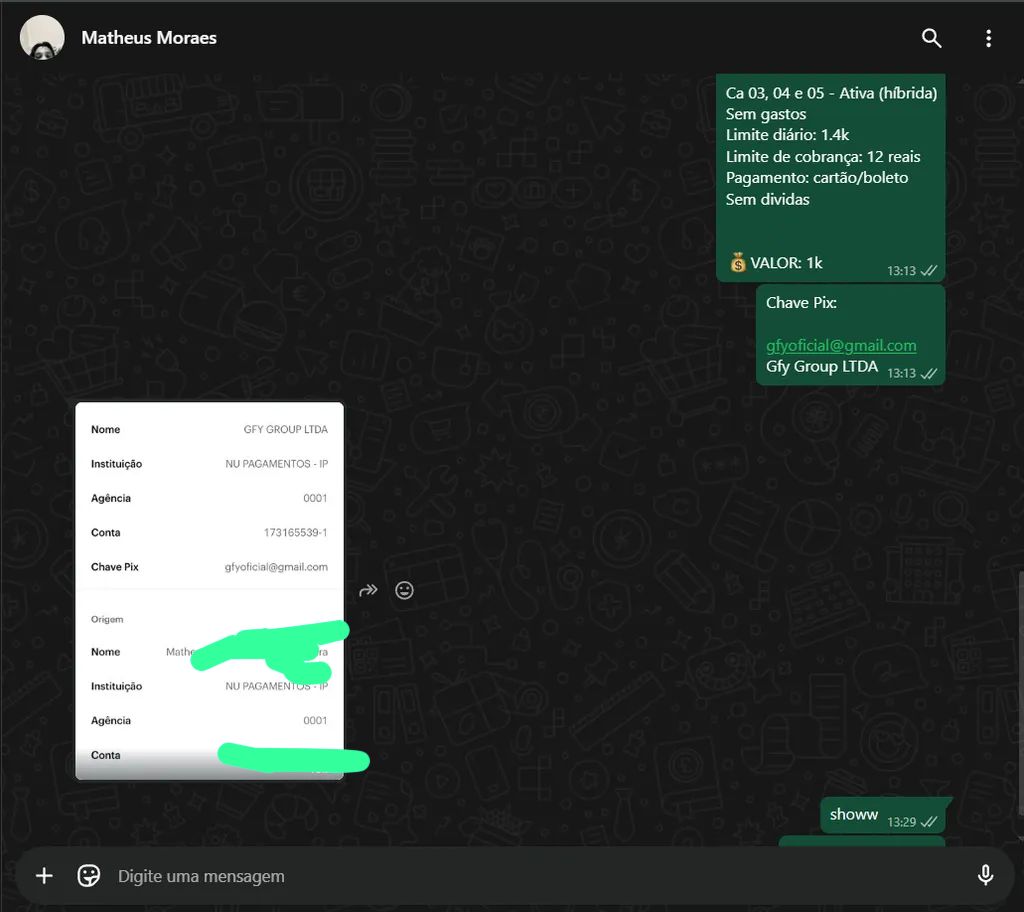Click 'Gfy Group LTDA' text in message
This screenshot has width=1024, height=912.
pyautogui.click(x=822, y=367)
